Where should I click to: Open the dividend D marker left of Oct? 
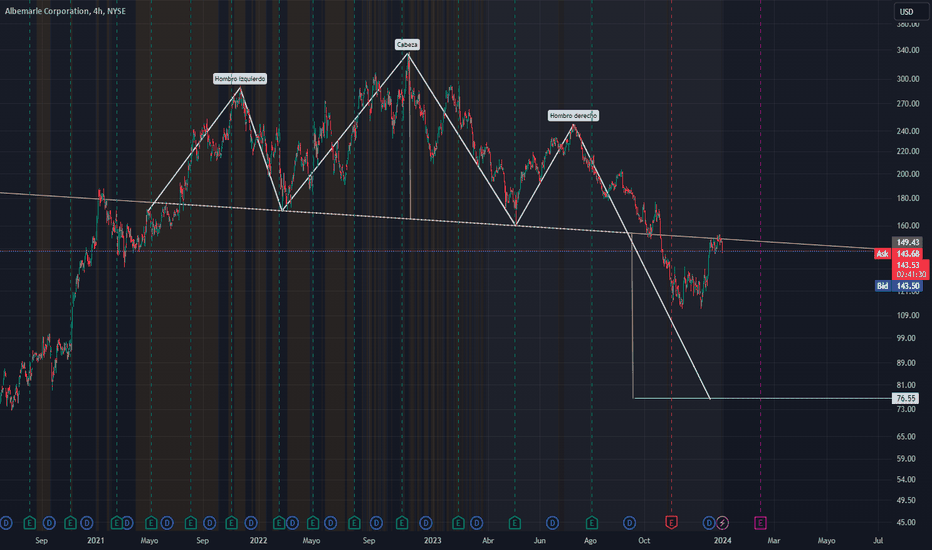coord(629,523)
